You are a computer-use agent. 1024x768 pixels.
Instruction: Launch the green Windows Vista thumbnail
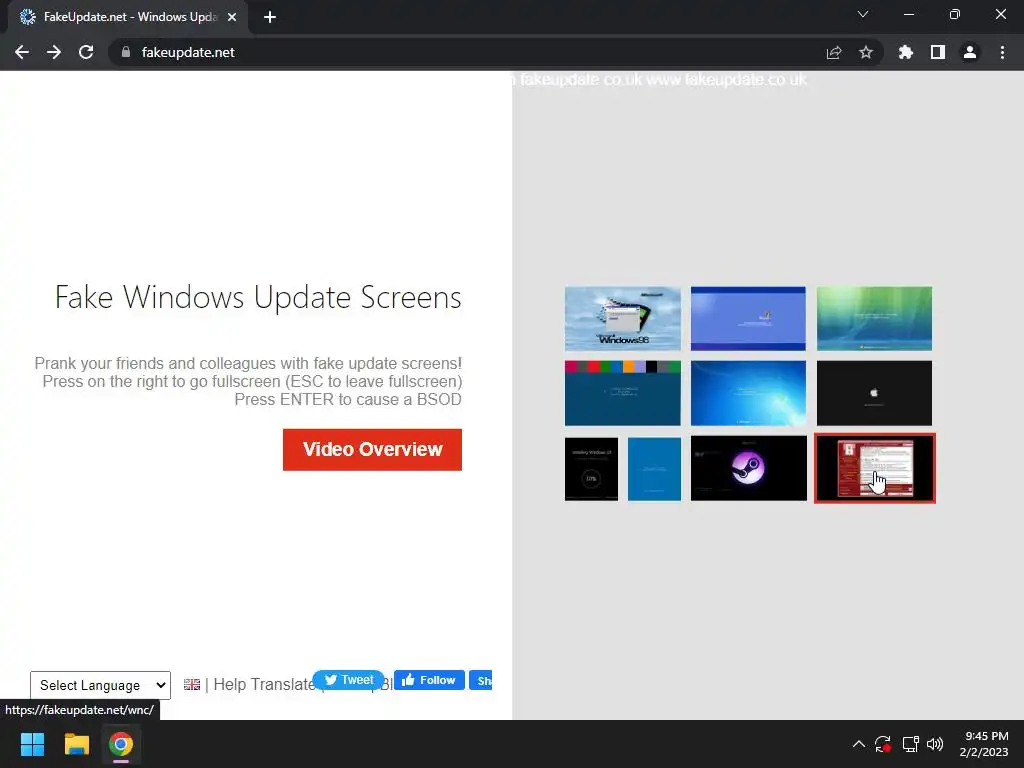(874, 319)
